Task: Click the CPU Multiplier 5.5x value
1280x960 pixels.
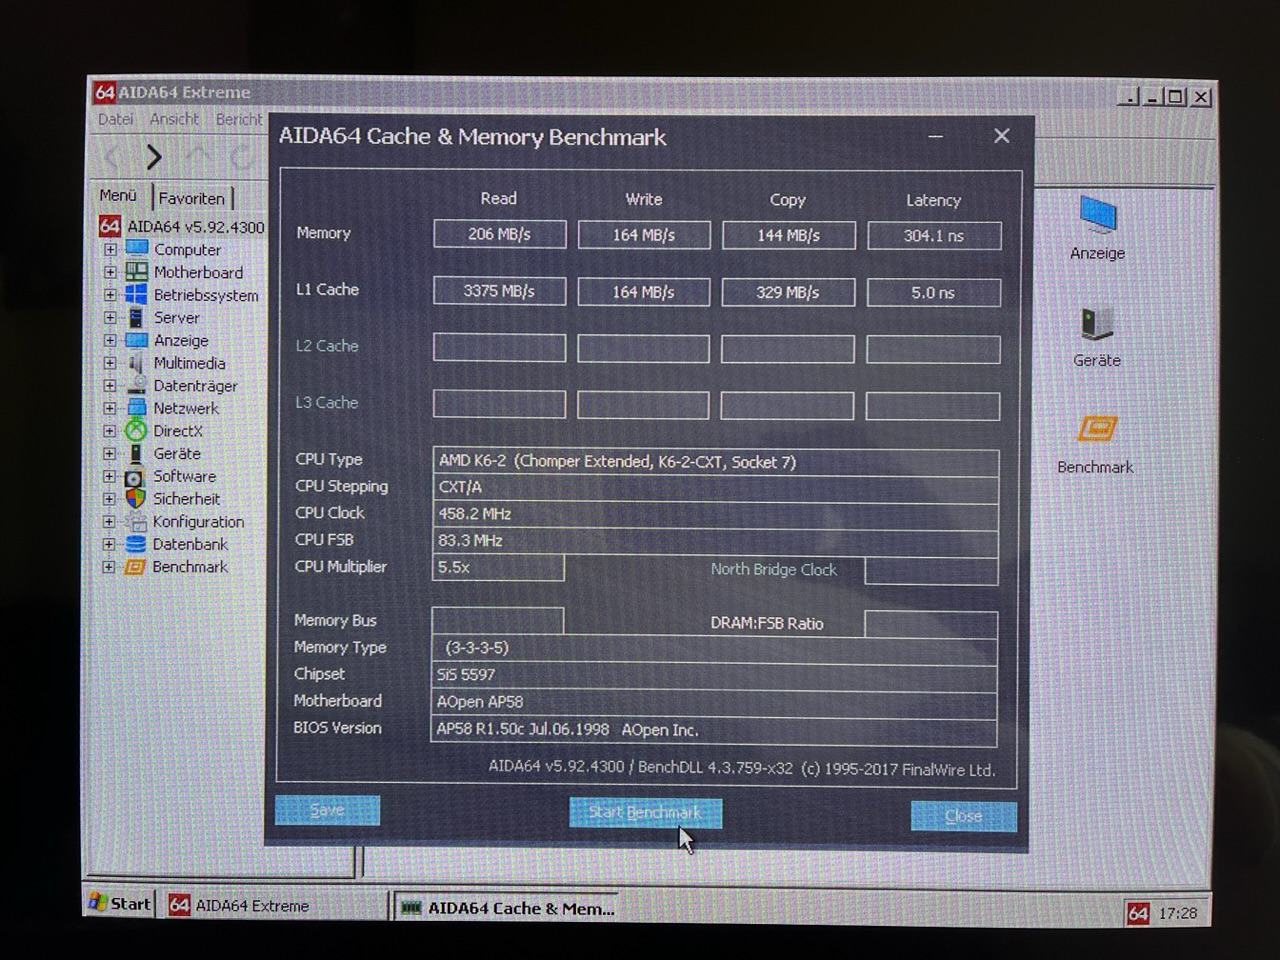Action: coord(498,567)
